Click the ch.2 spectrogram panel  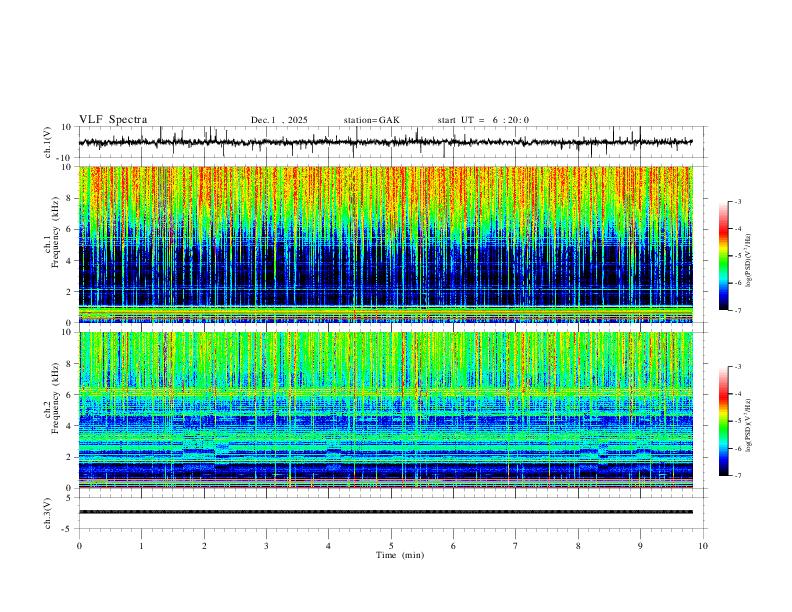coord(385,410)
